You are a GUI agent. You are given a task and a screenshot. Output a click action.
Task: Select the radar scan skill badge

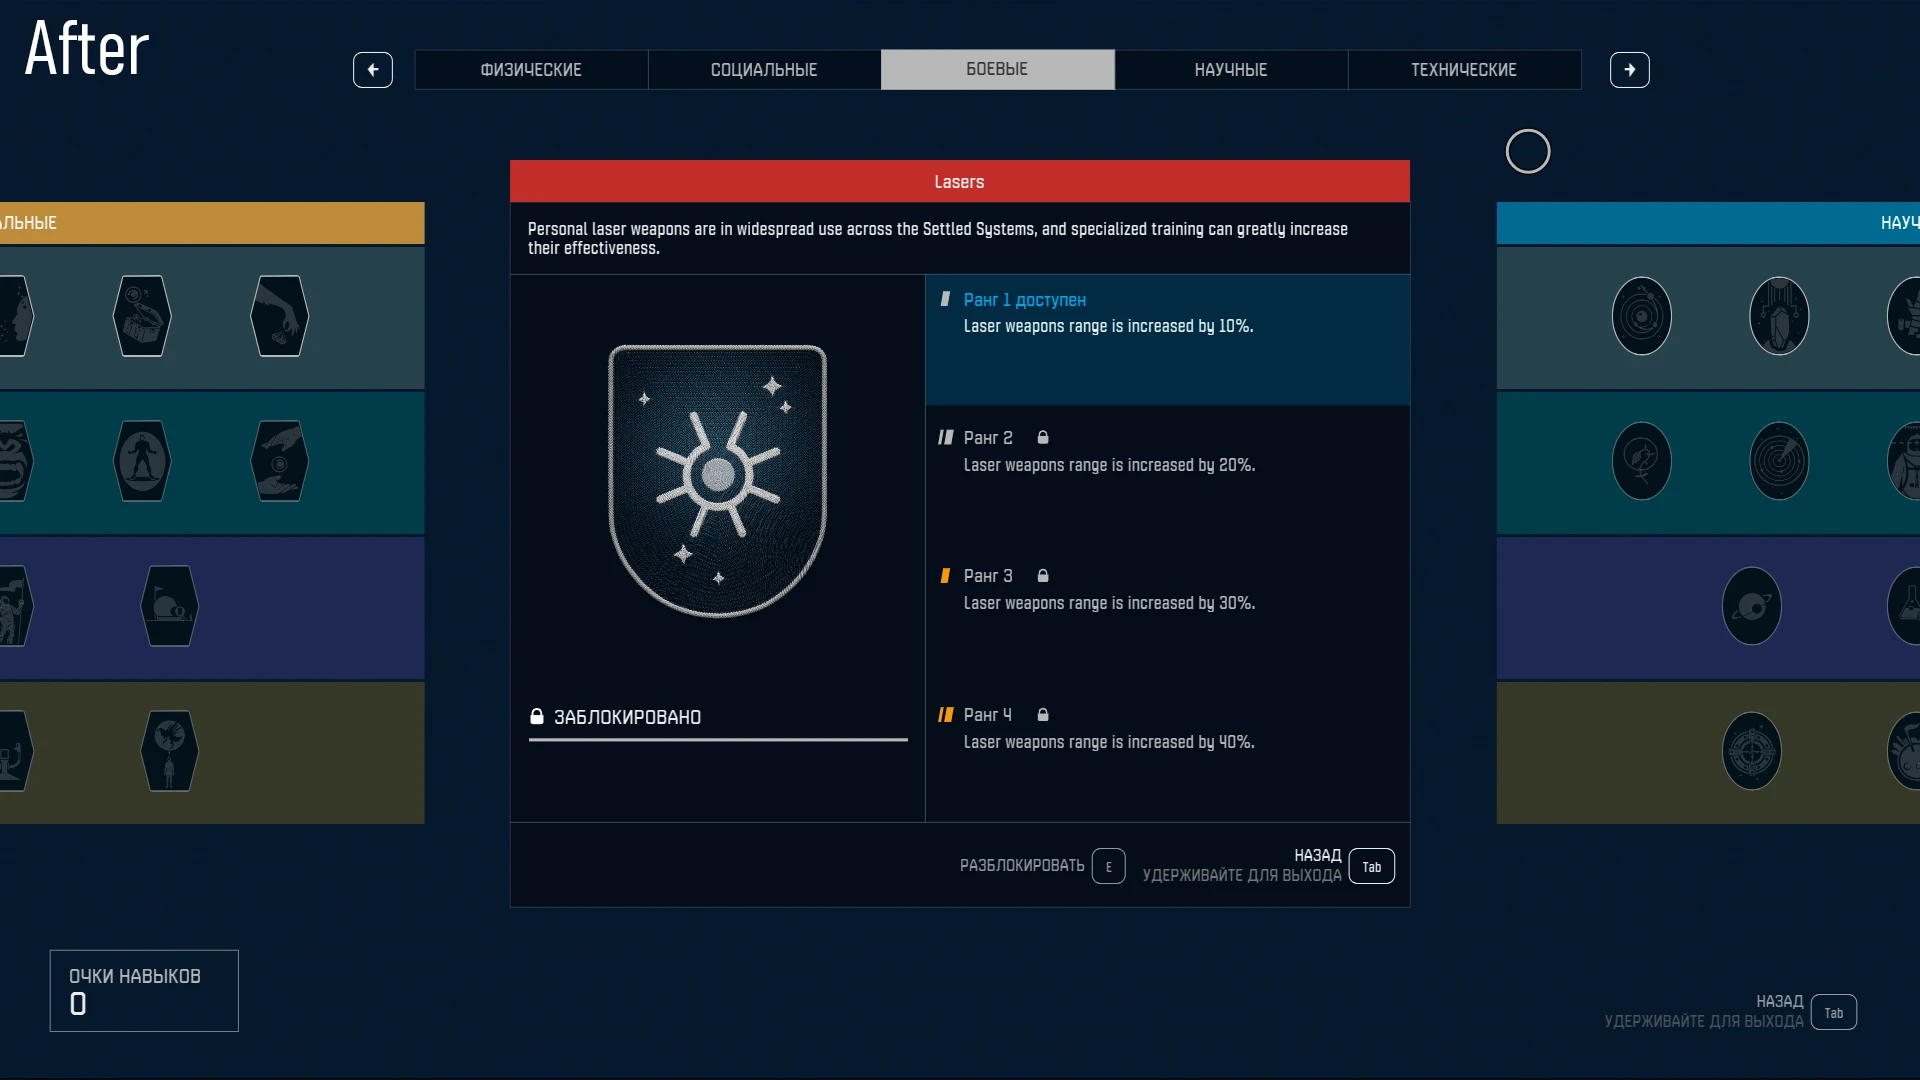[1778, 461]
